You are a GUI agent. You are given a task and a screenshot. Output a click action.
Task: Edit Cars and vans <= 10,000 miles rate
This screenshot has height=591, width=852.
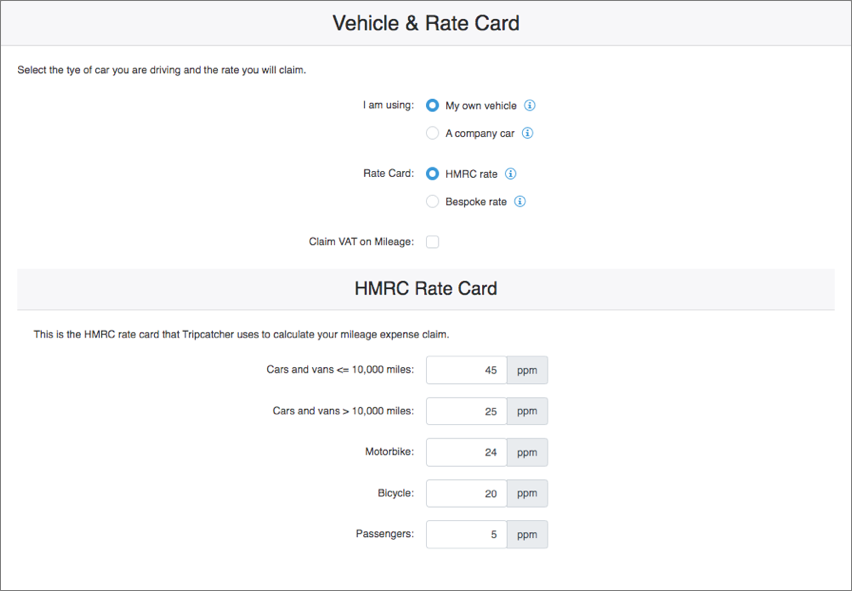[x=466, y=370]
